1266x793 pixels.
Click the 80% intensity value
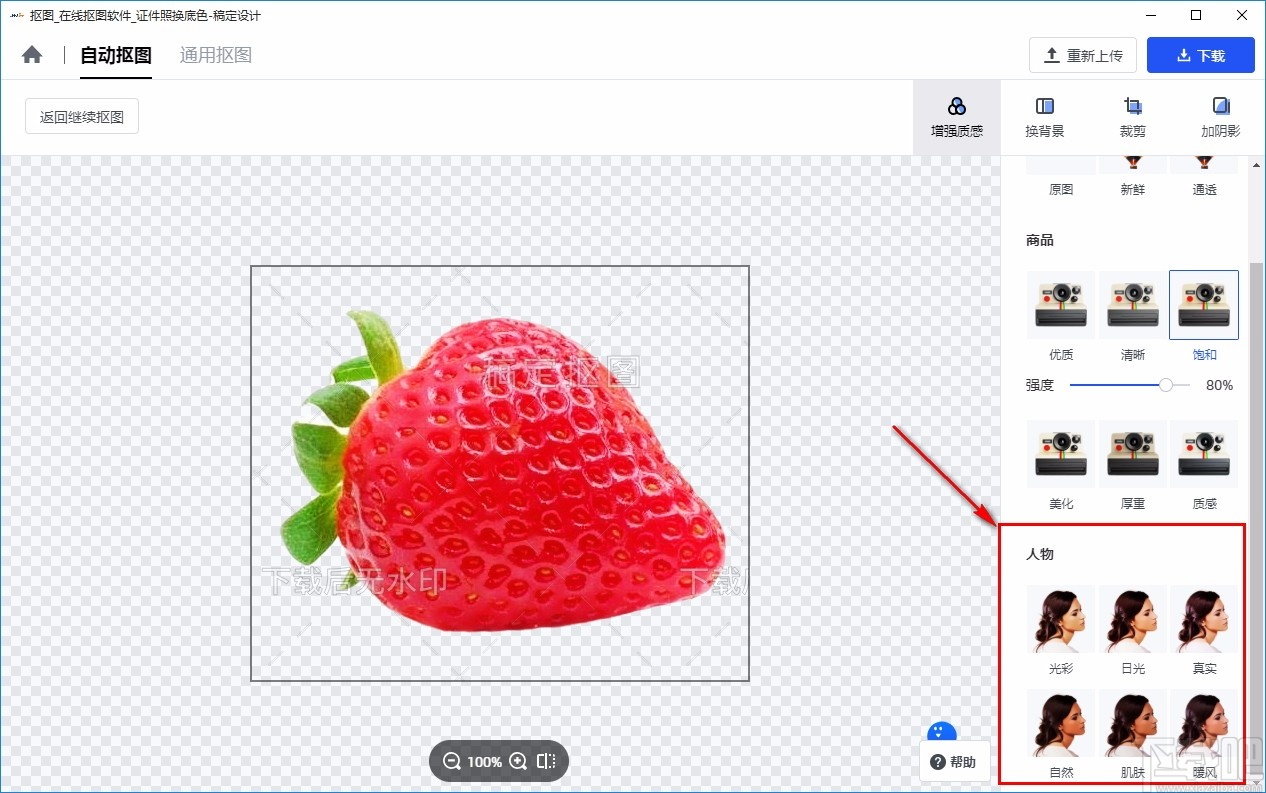[1219, 385]
